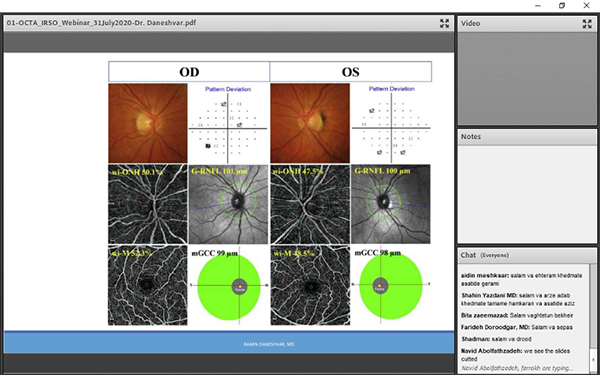Screen dimensions: 600x375
Task: Click the wi-ONH 50.1% angiography image
Action: click(x=148, y=204)
